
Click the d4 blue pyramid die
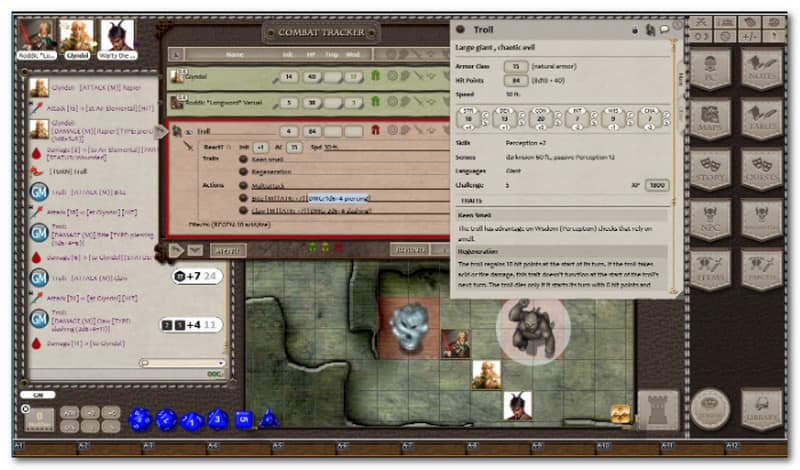point(269,418)
